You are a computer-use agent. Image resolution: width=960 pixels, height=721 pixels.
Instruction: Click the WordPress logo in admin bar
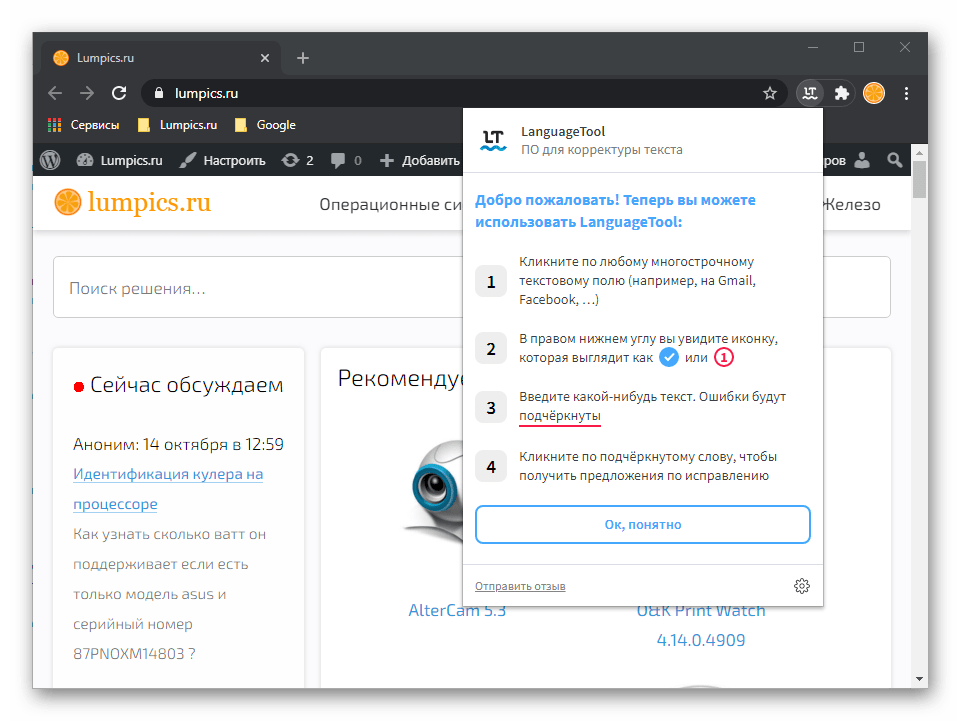tap(50, 160)
